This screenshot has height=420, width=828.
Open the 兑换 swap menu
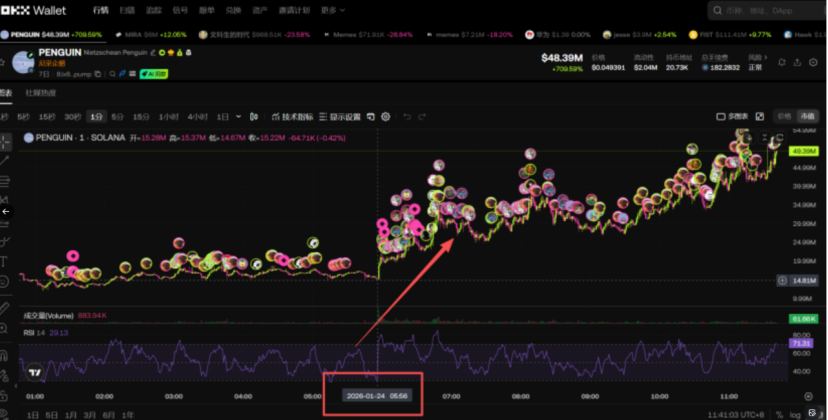tap(233, 10)
